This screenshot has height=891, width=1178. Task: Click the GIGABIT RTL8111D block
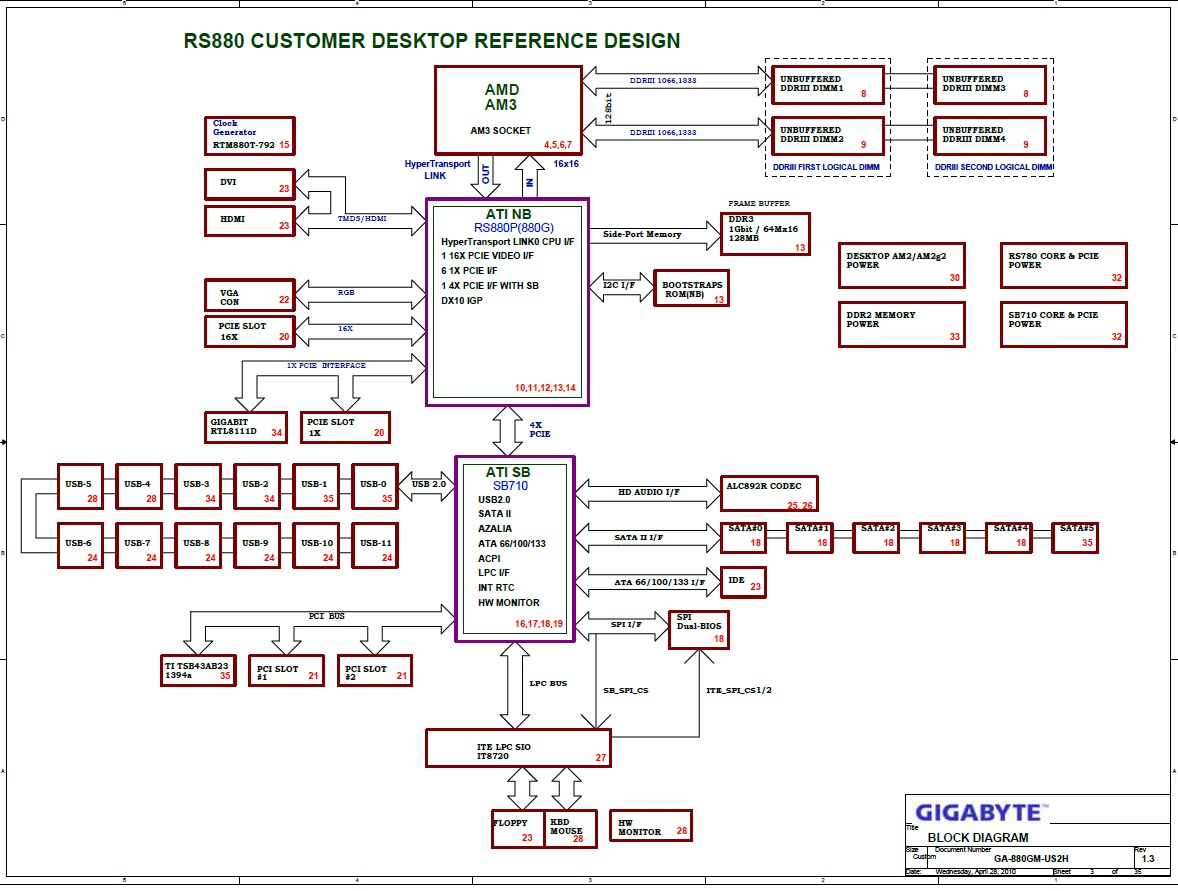[x=246, y=427]
